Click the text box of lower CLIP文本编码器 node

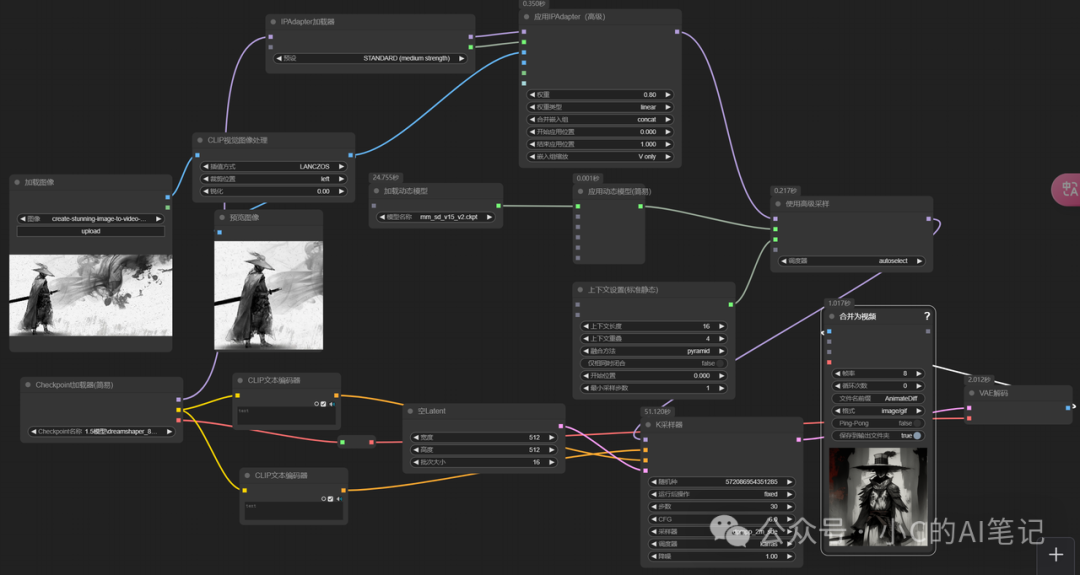tap(293, 511)
